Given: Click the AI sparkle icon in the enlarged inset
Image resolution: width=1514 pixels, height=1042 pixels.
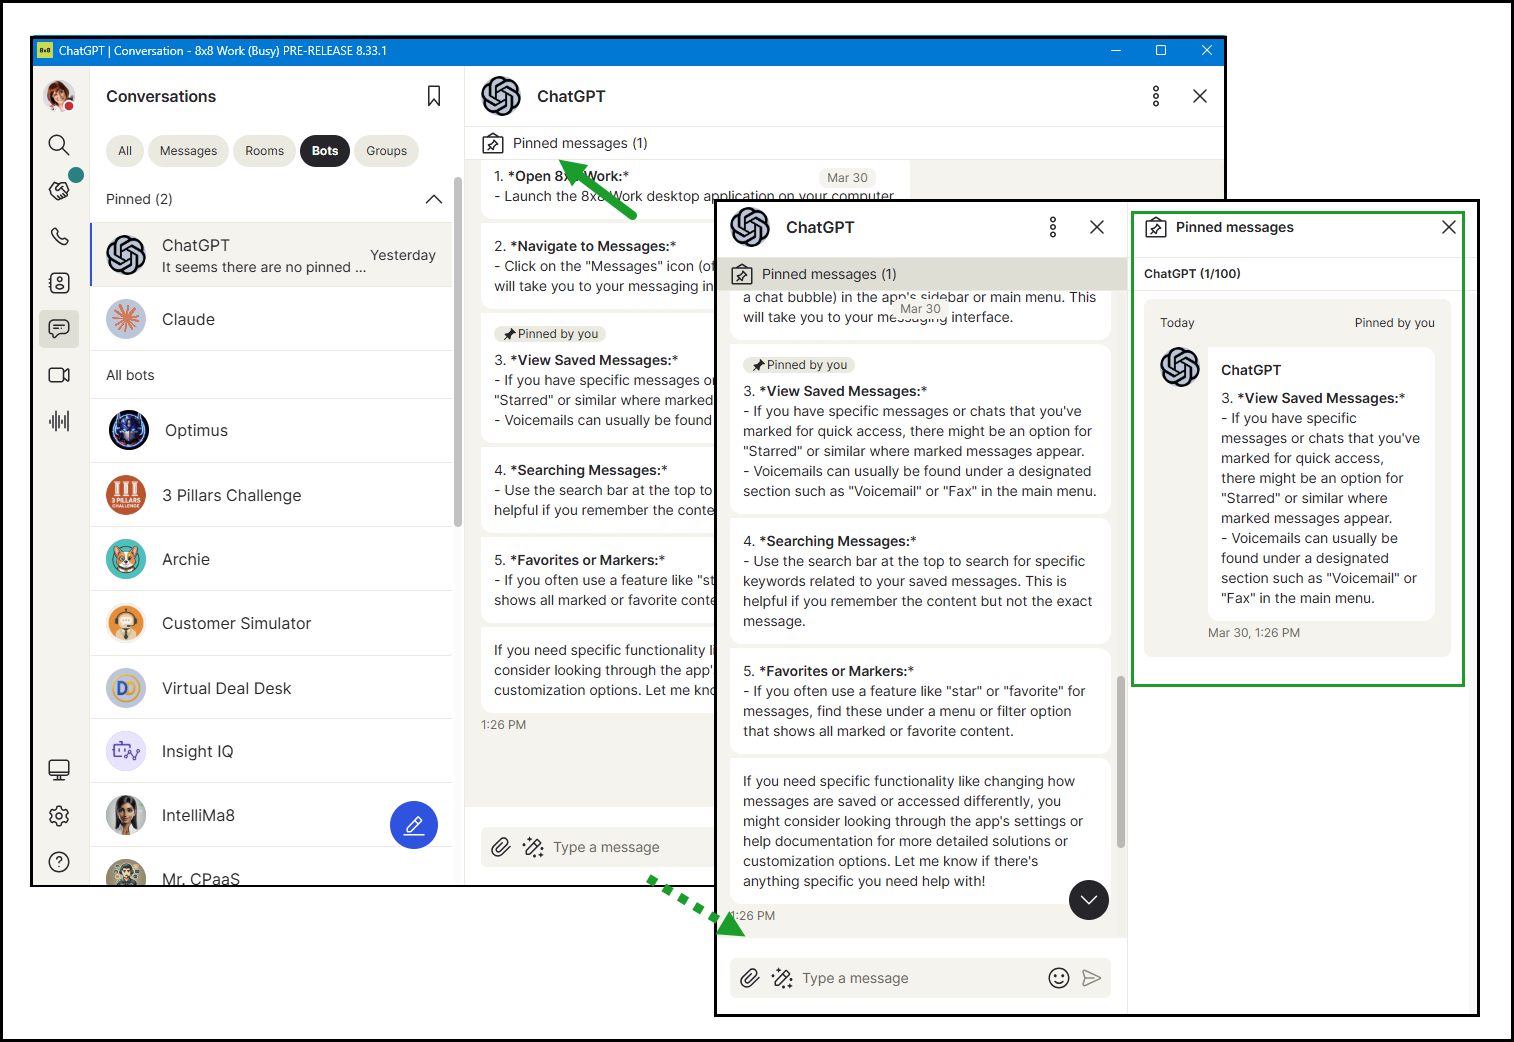Looking at the screenshot, I should tap(782, 978).
